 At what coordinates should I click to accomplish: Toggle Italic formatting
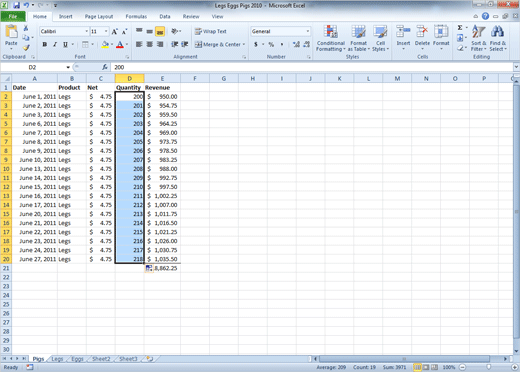pyautogui.click(x=55, y=44)
